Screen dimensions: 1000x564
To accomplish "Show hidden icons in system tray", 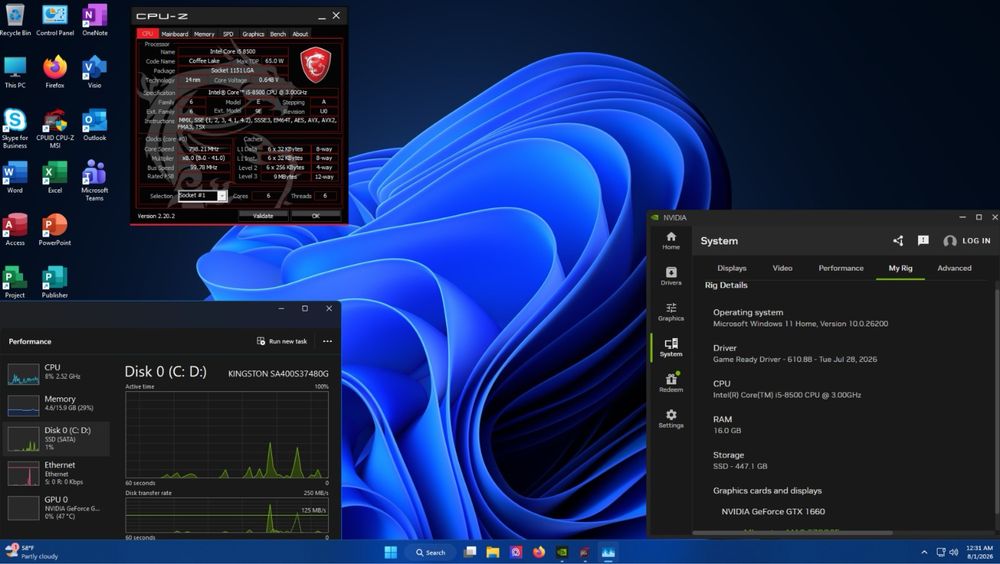I will click(924, 552).
